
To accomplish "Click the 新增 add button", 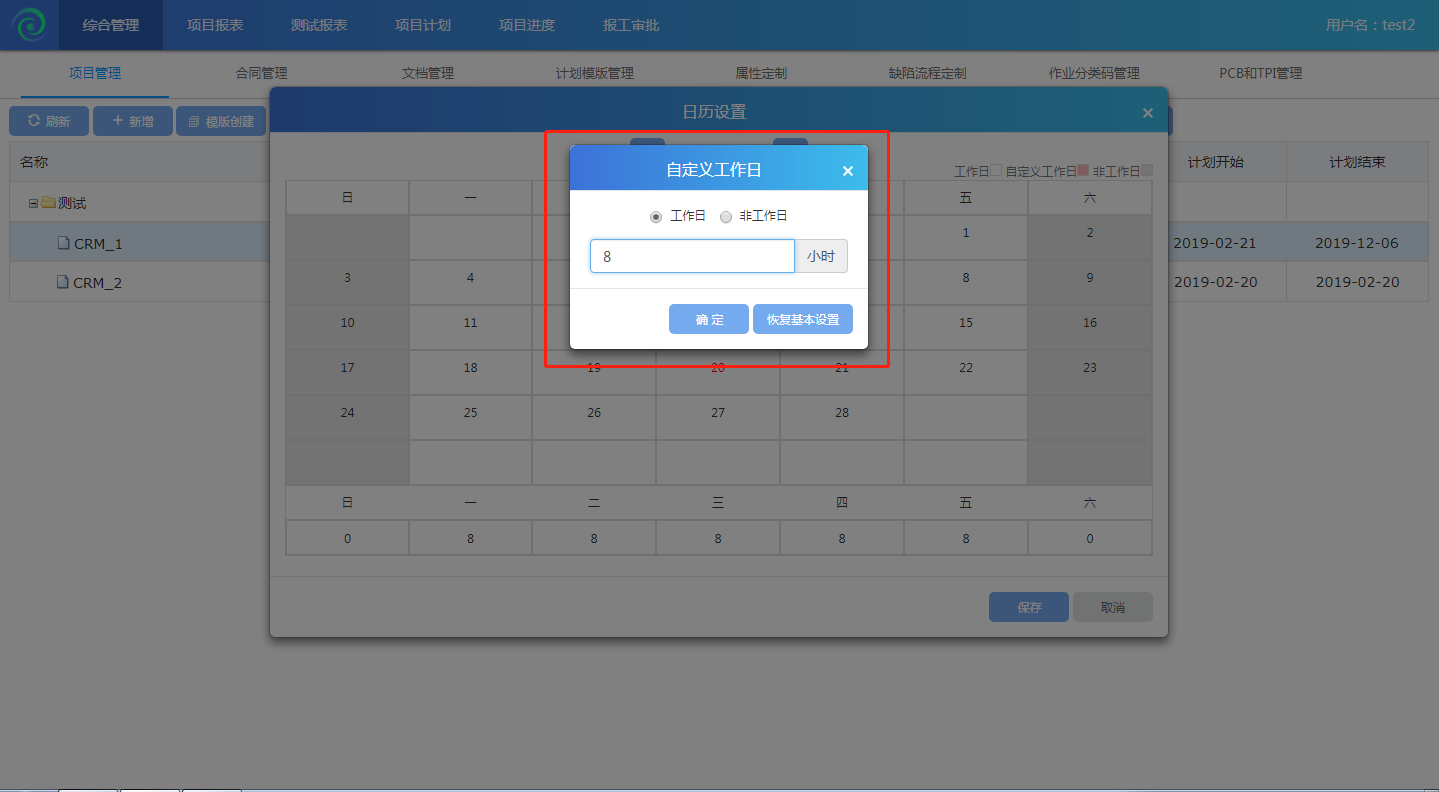I will (x=133, y=121).
